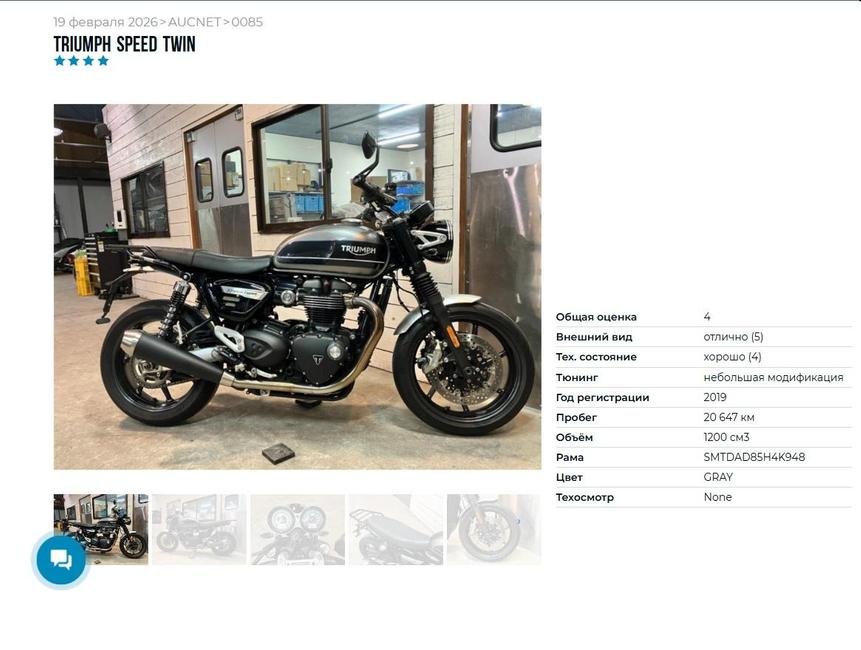Click the Тюнинг value небольшая модификация

(x=773, y=377)
